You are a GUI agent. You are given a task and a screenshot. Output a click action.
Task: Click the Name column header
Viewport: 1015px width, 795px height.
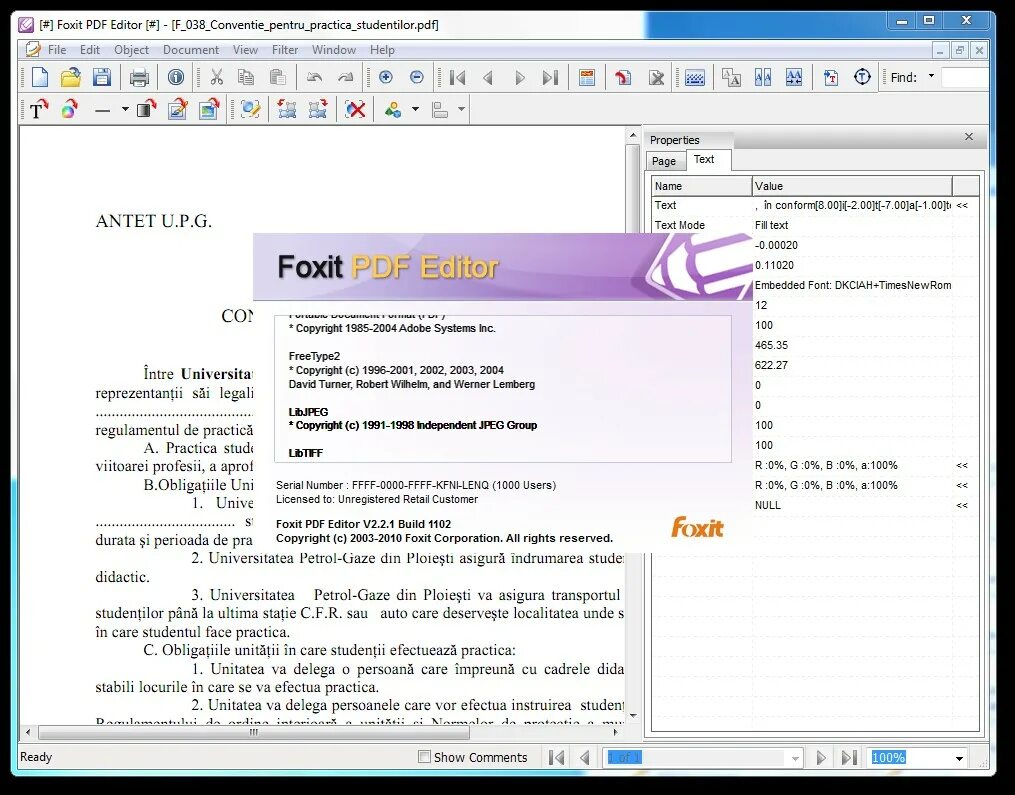click(702, 186)
